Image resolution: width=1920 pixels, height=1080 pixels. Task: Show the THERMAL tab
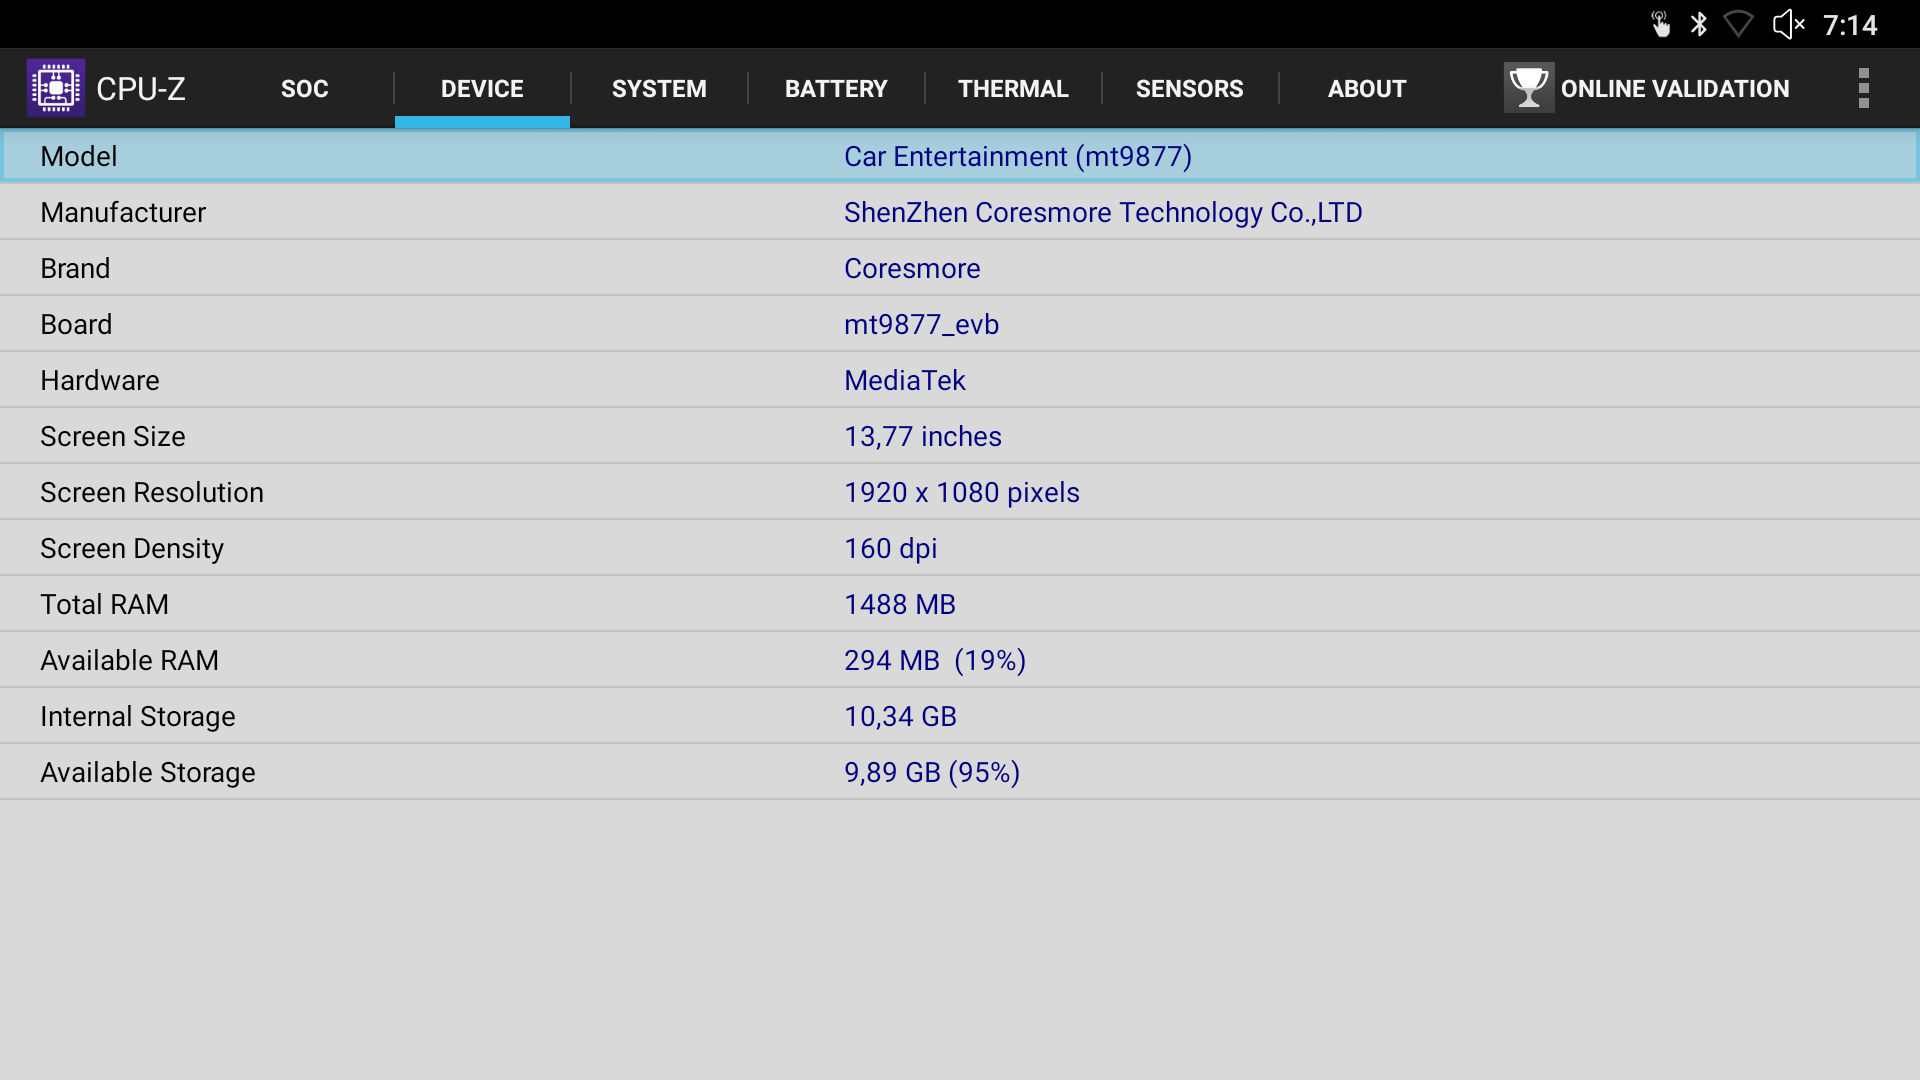[1013, 89]
